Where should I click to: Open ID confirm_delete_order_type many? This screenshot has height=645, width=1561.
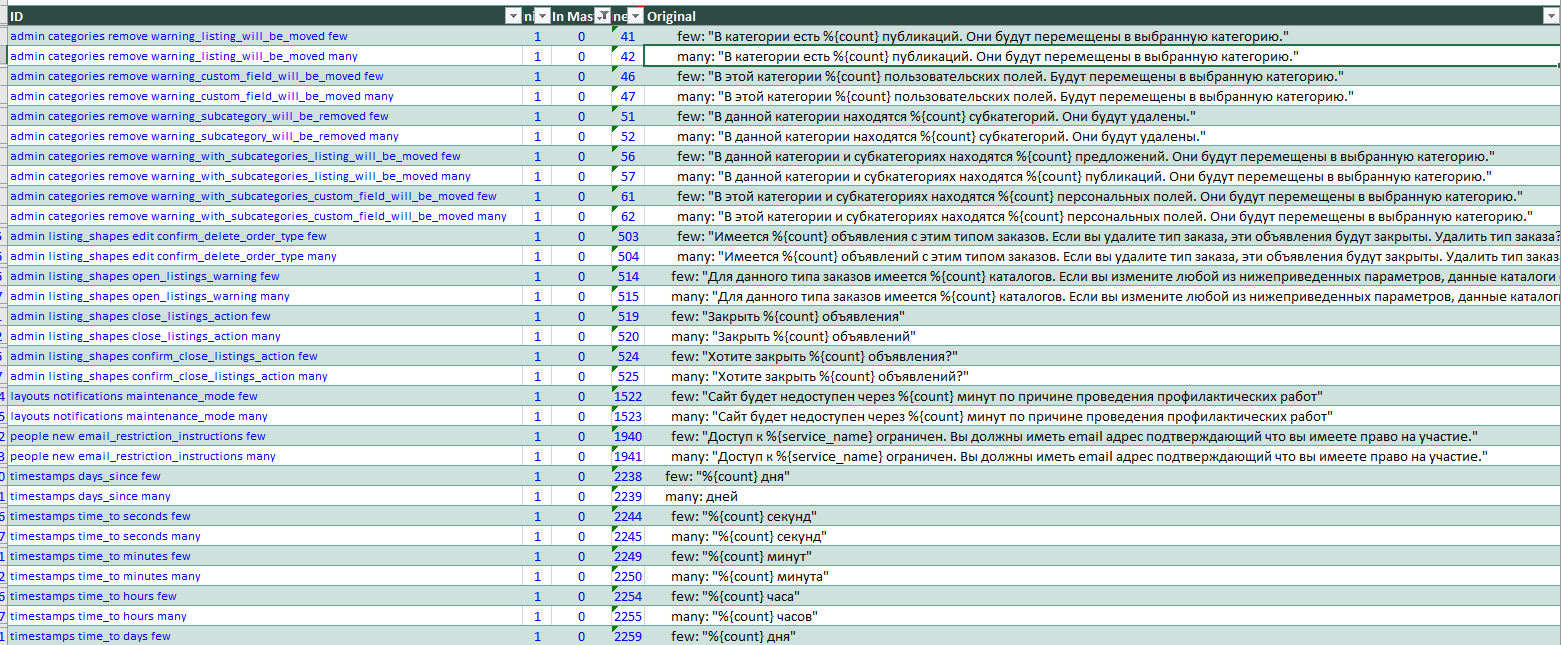(x=173, y=256)
